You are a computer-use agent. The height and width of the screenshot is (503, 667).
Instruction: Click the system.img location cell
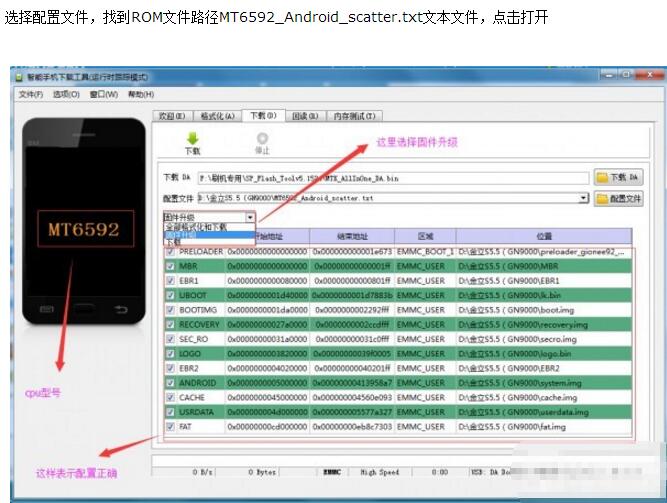coord(544,383)
